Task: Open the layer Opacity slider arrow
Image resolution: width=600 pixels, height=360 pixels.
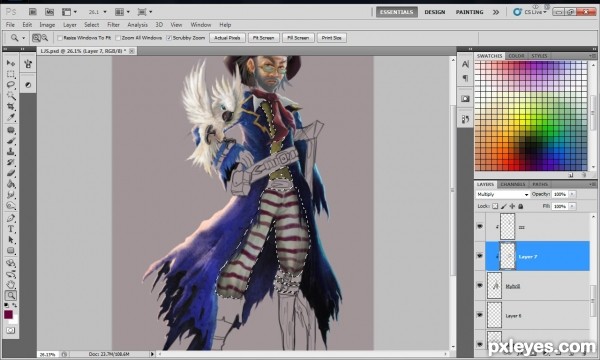Action: 572,194
